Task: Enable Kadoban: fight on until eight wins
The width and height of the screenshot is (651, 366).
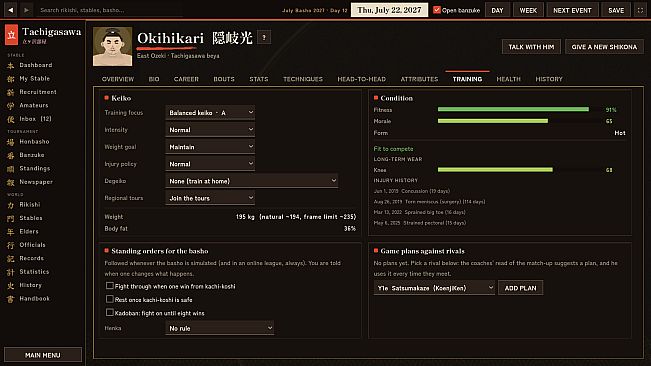Action: [110, 312]
